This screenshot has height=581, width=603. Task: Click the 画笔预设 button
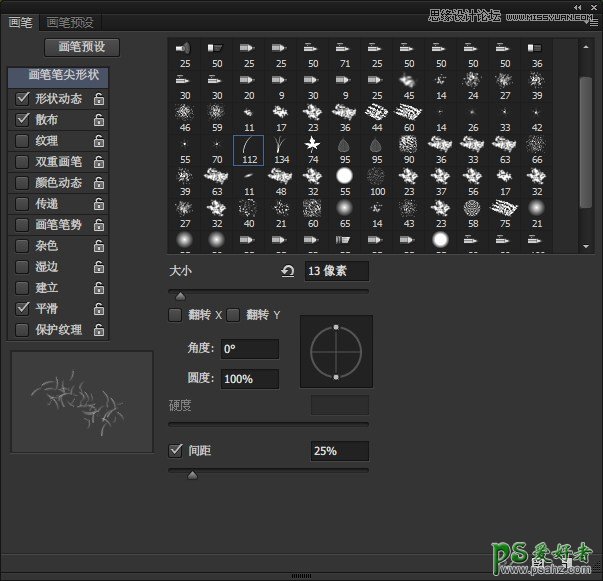pyautogui.click(x=82, y=47)
